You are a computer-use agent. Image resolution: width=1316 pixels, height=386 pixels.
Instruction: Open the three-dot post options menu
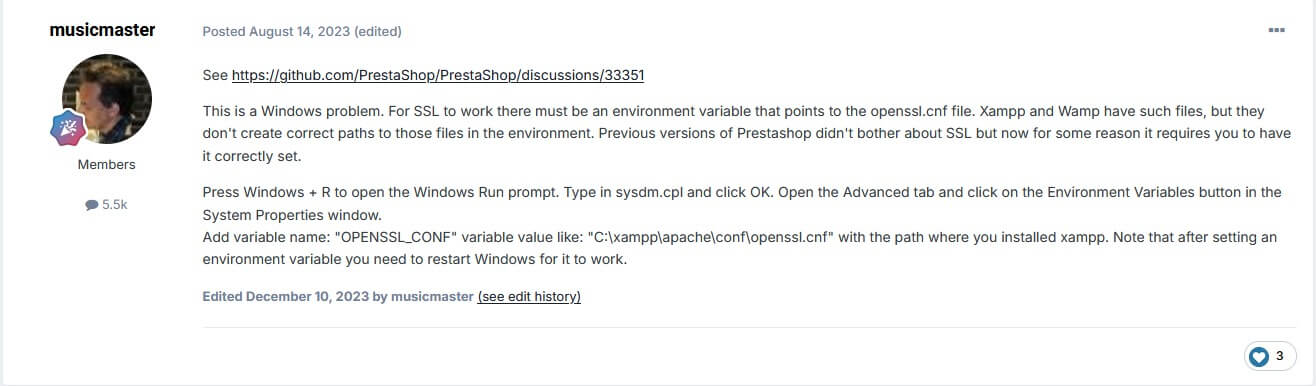1276,31
